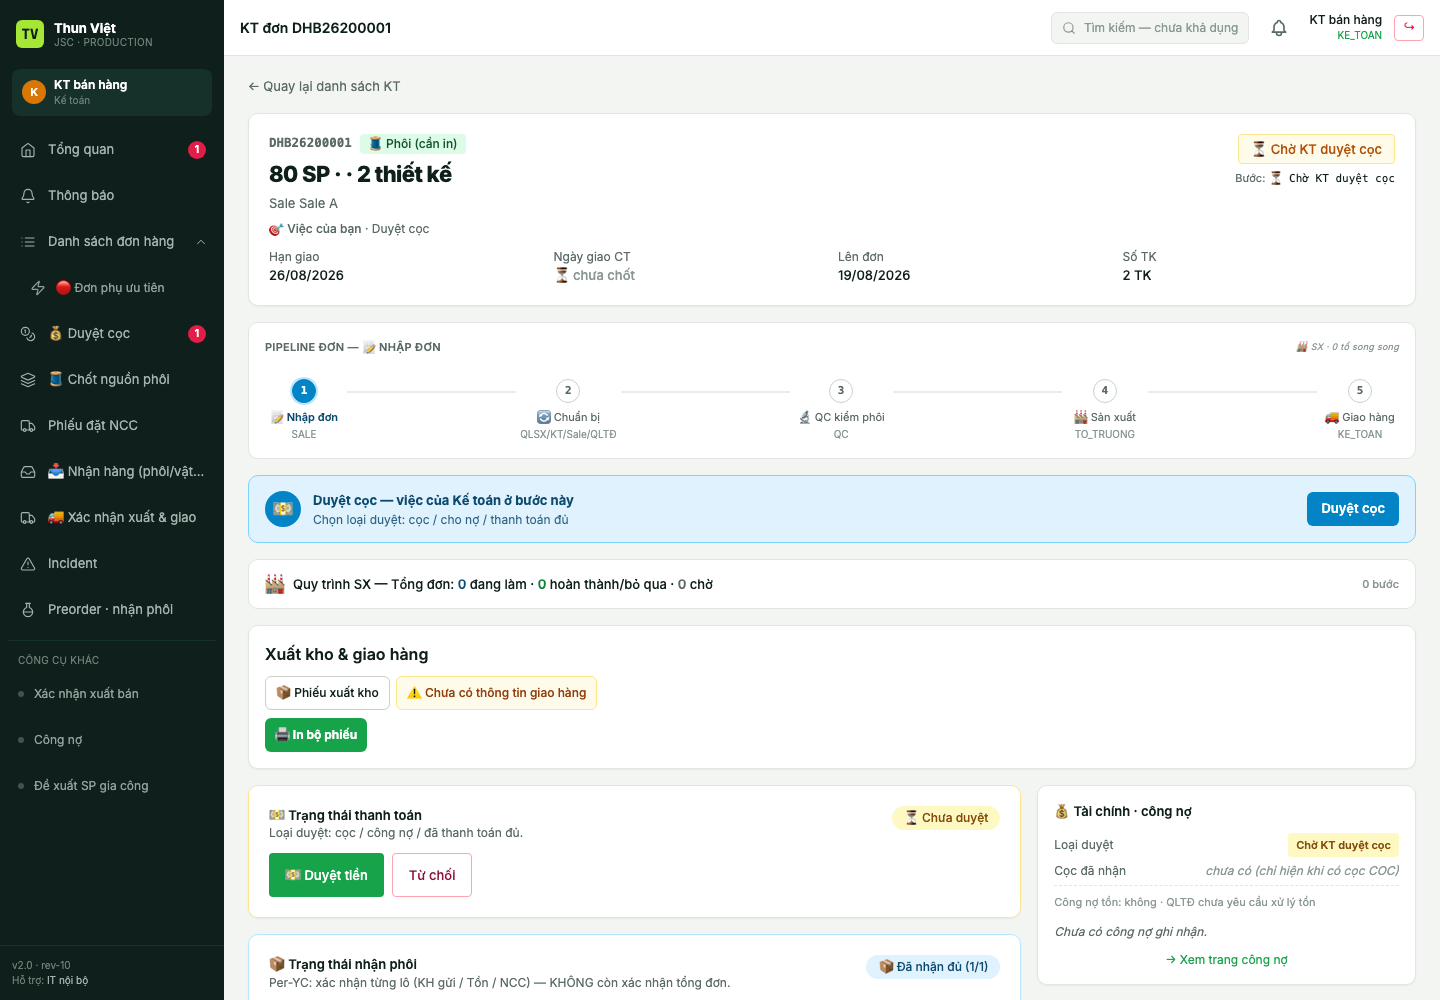Click the coins icon beside Duyệt cọc
1440x1000 pixels.
point(28,334)
